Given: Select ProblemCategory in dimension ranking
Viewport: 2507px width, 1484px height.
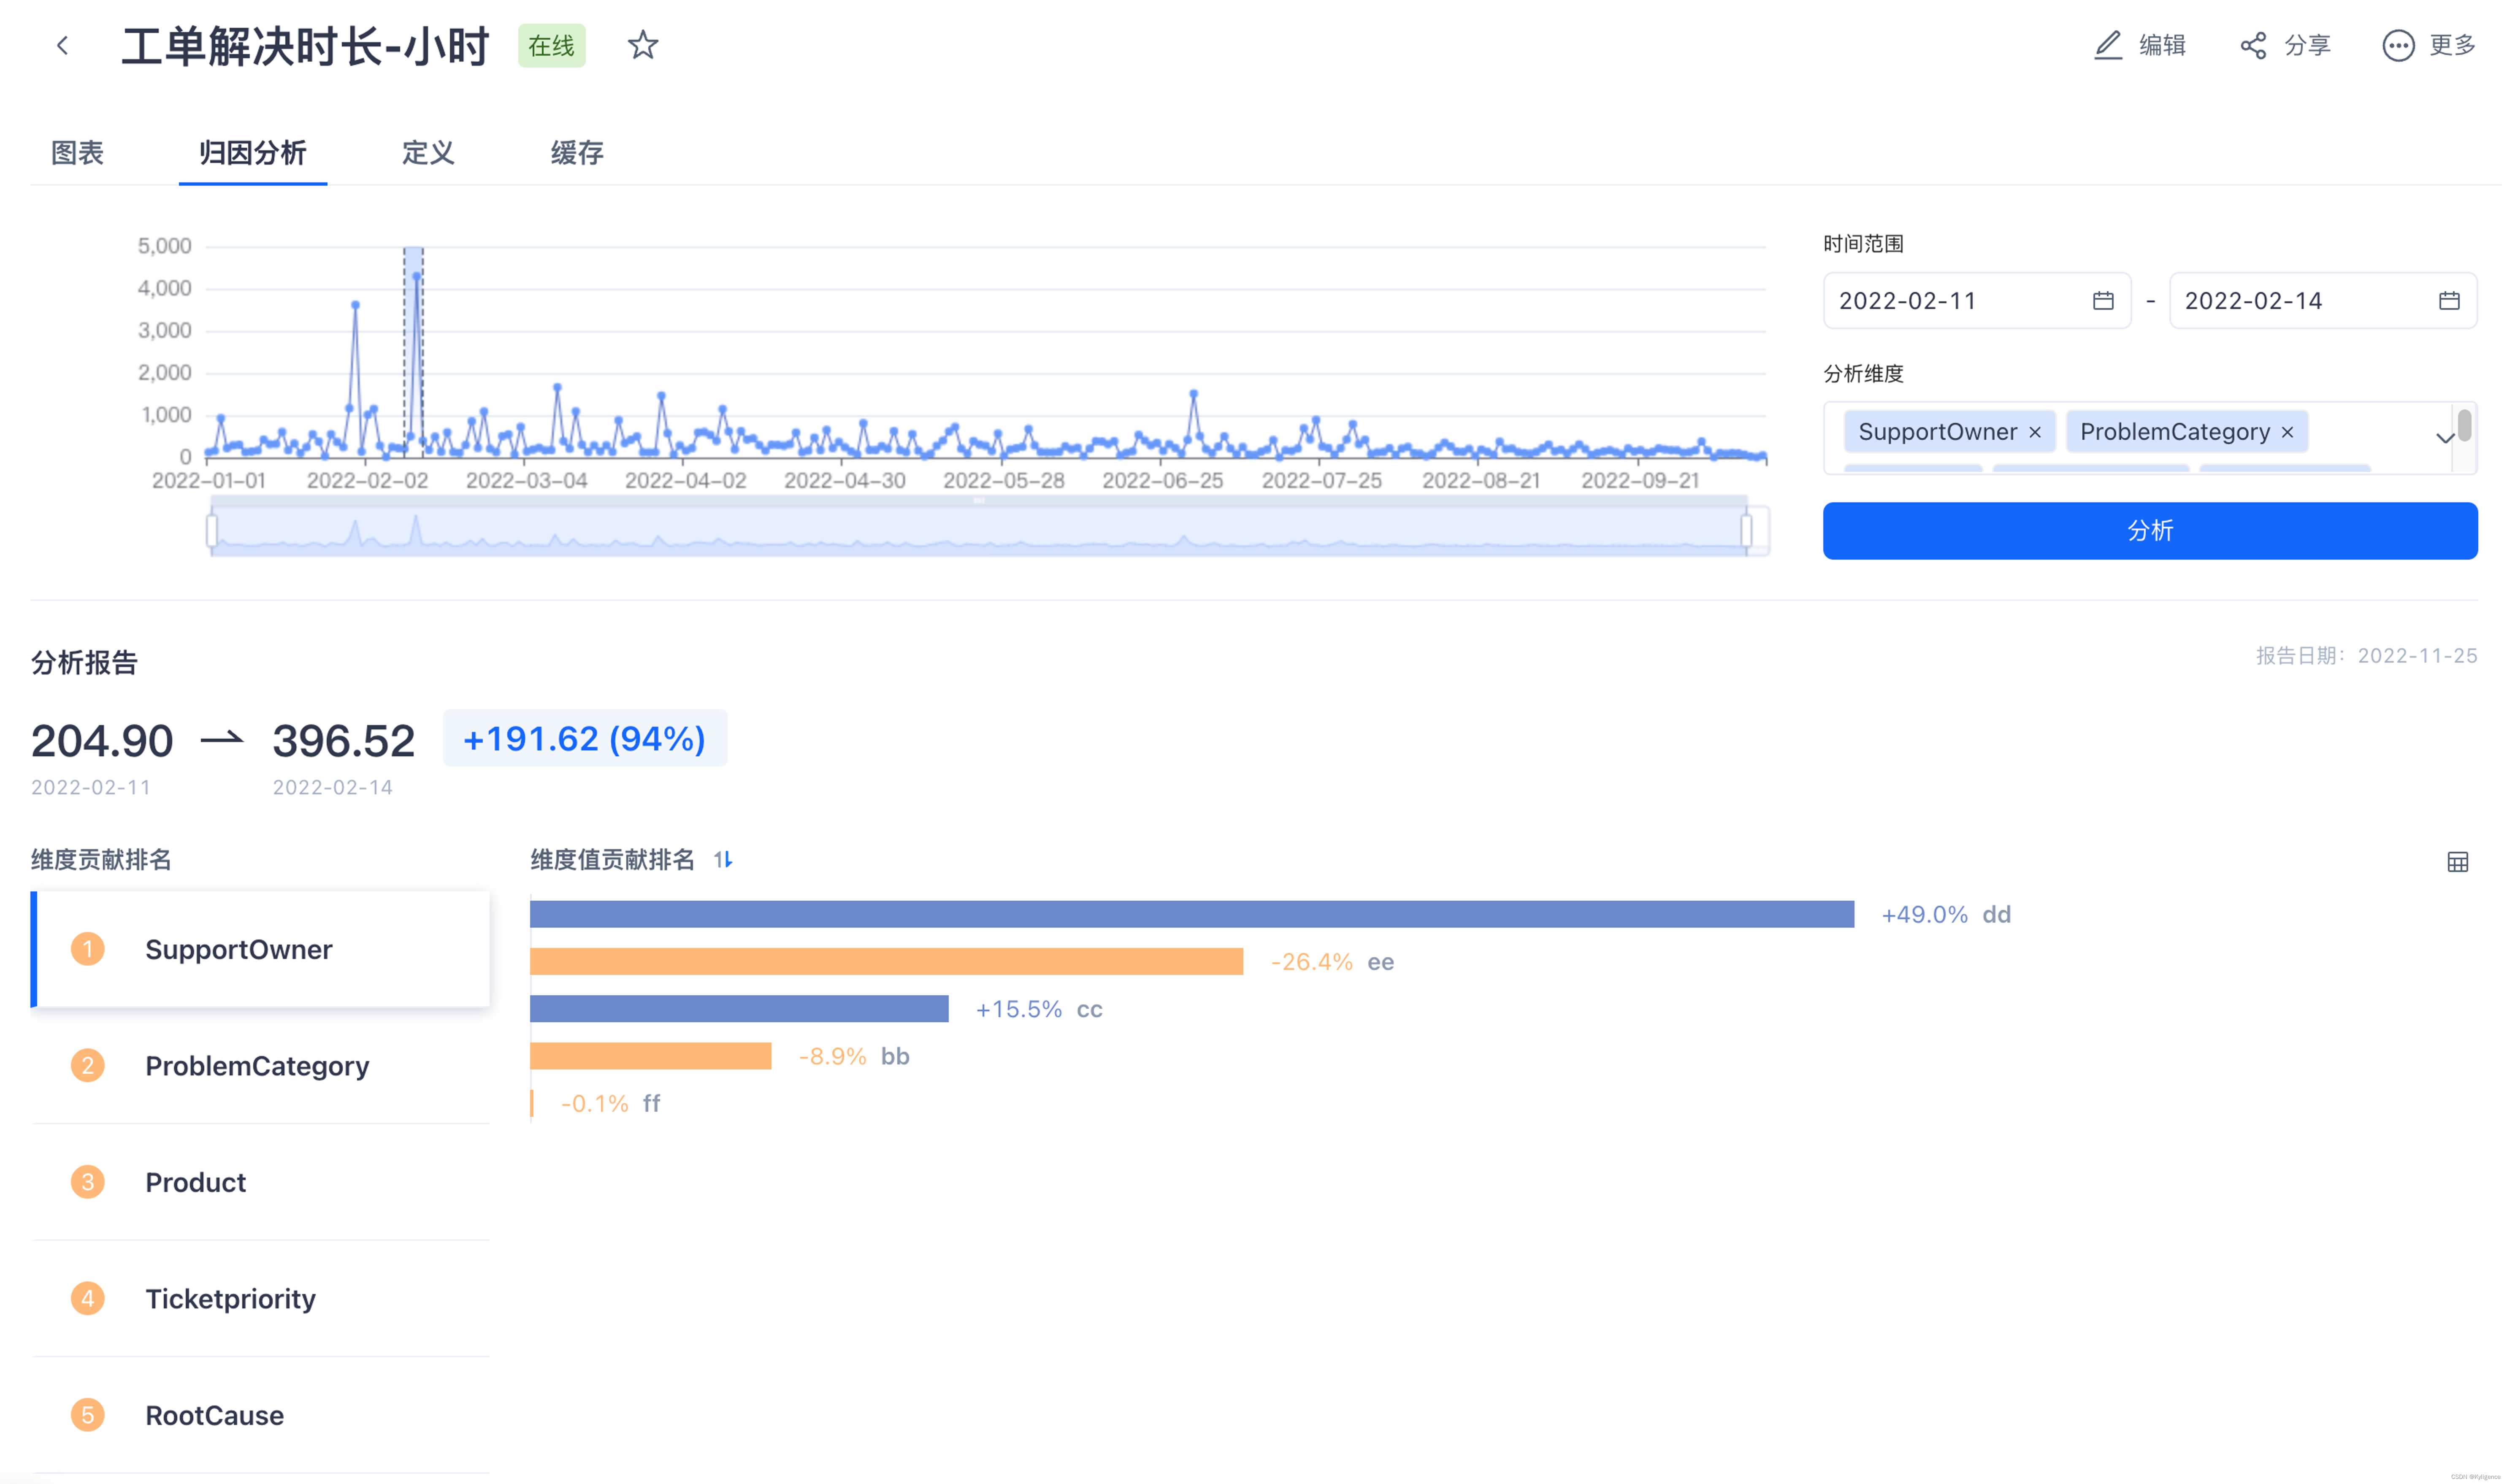Looking at the screenshot, I should (257, 1066).
